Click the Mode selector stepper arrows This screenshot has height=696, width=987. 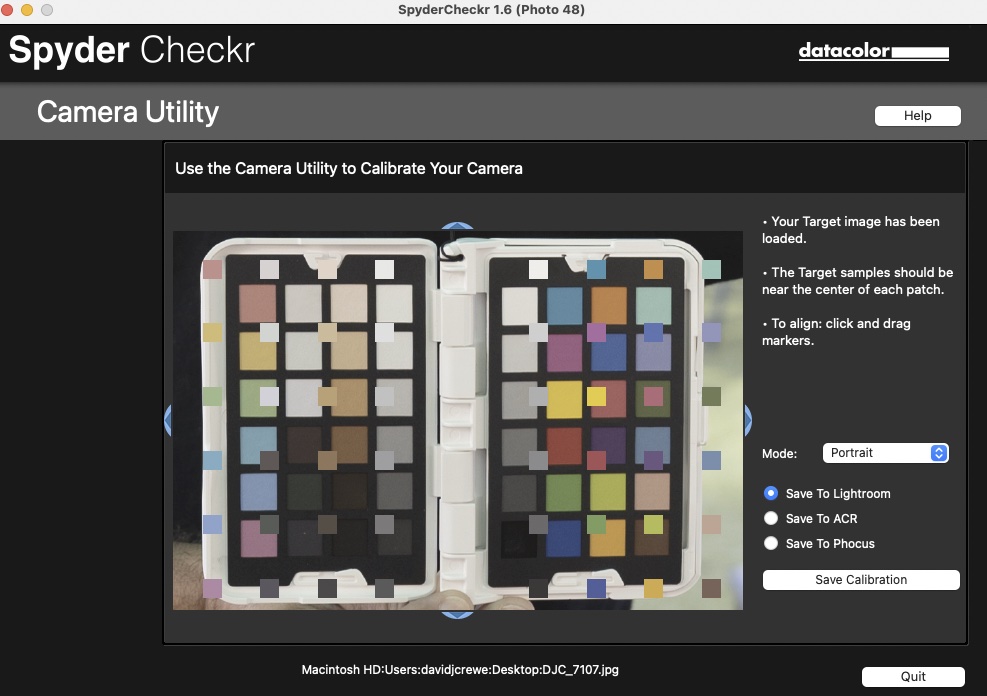[x=938, y=453]
